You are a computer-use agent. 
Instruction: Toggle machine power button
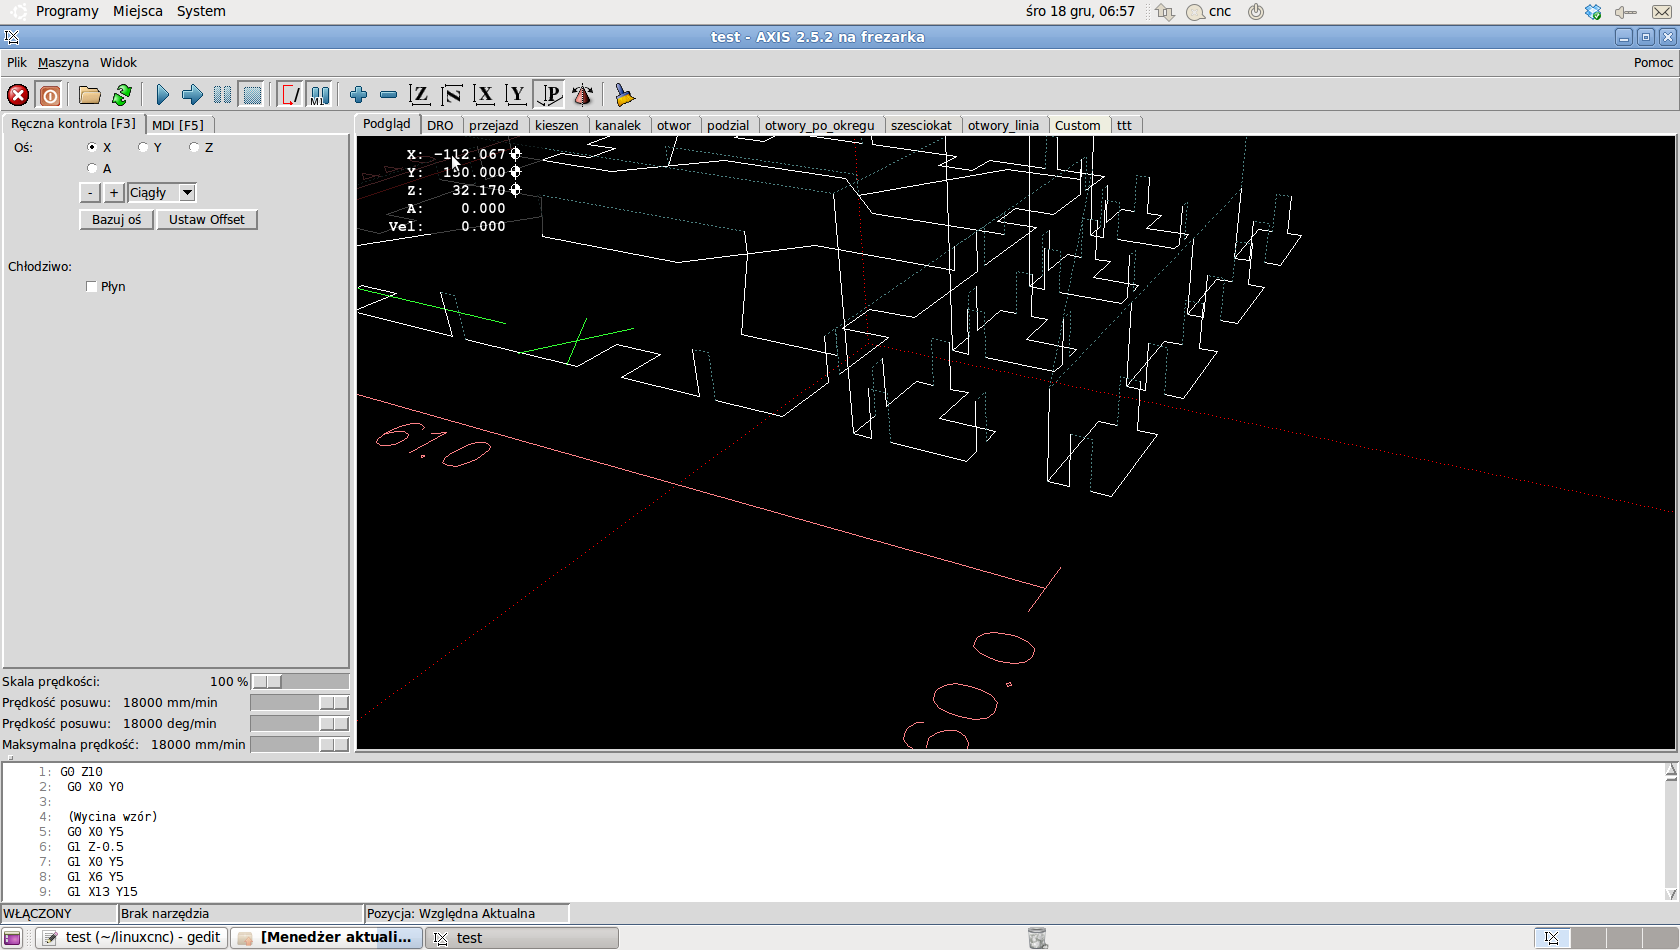tap(50, 95)
